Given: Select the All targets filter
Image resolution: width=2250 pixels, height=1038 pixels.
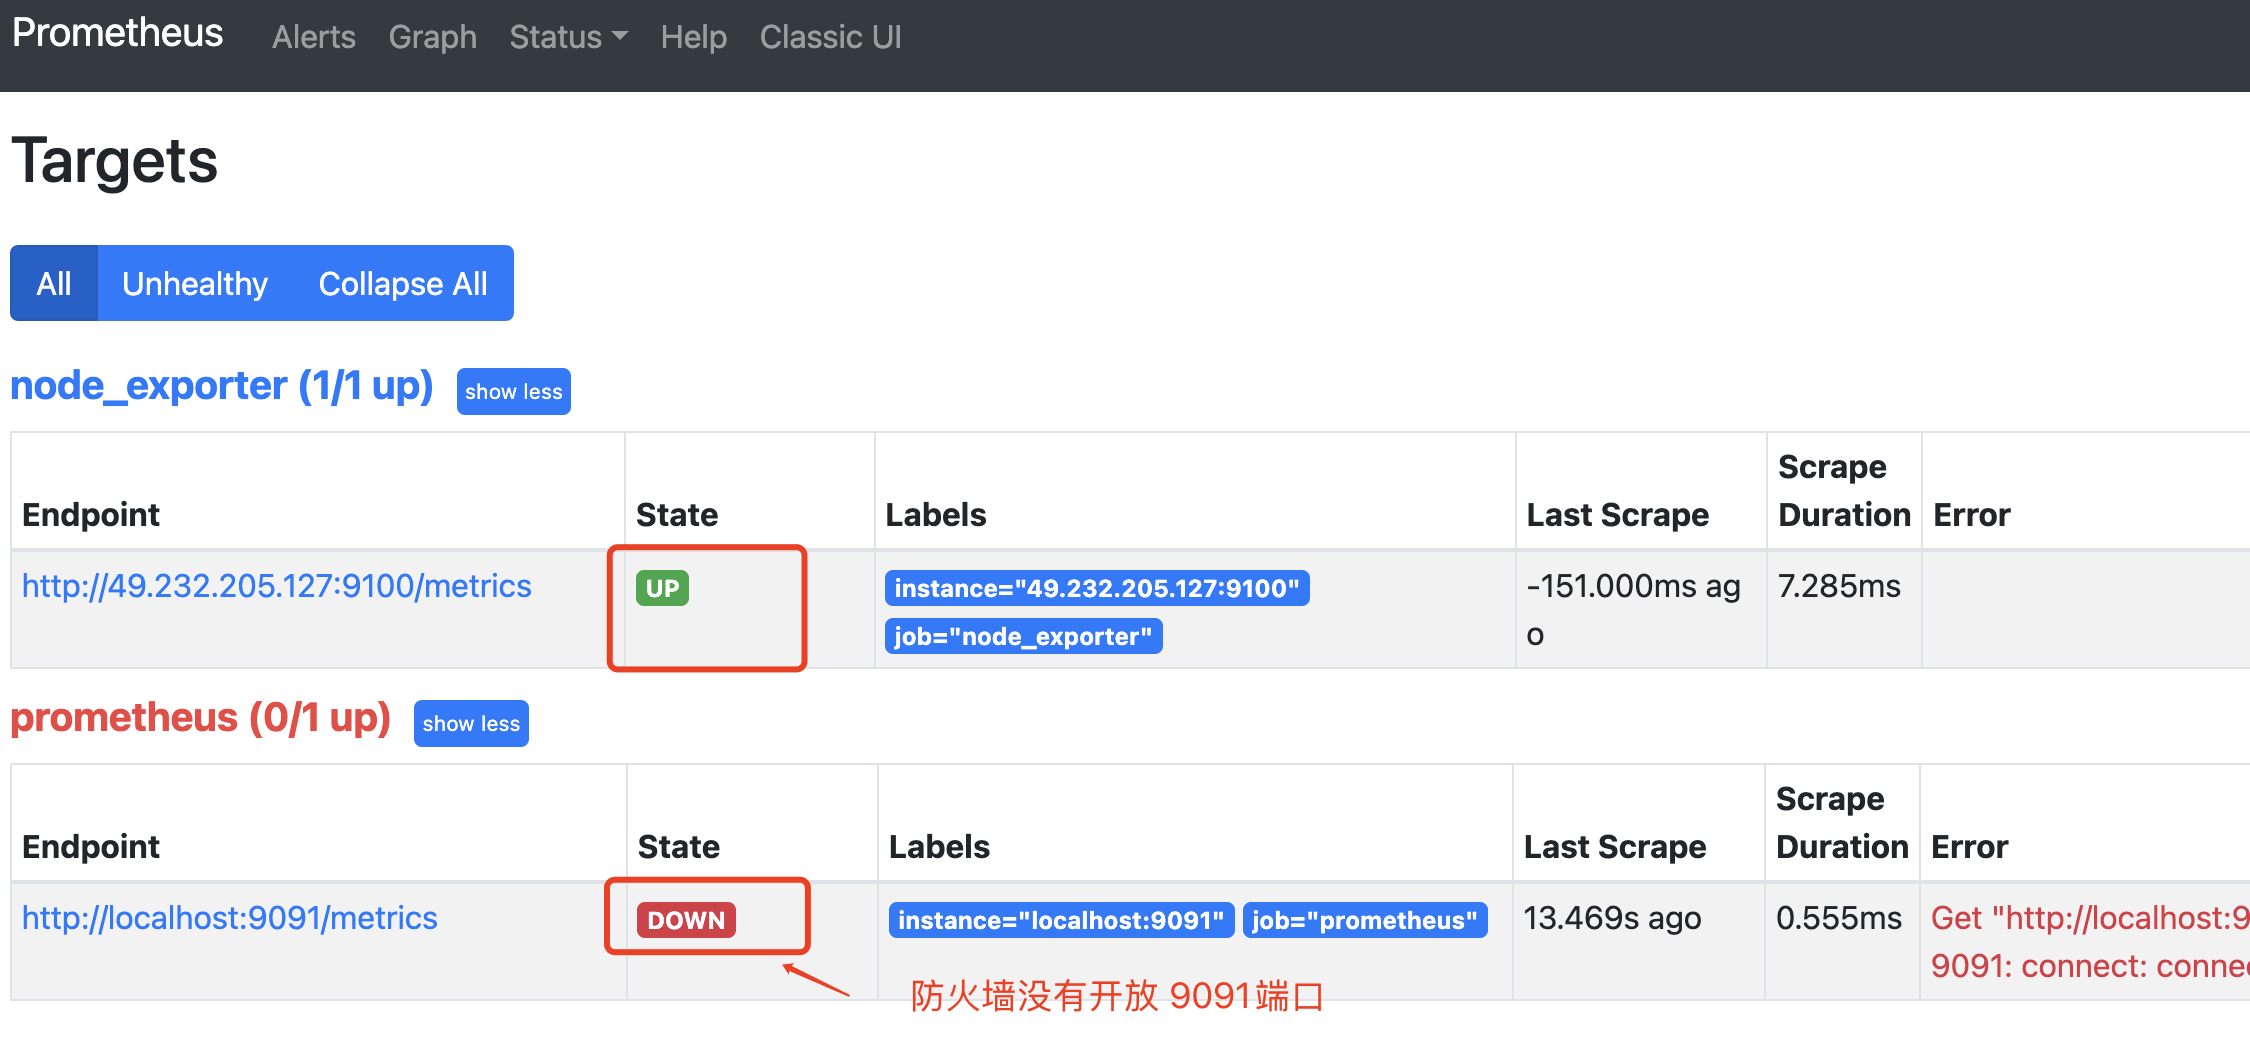Looking at the screenshot, I should (54, 283).
